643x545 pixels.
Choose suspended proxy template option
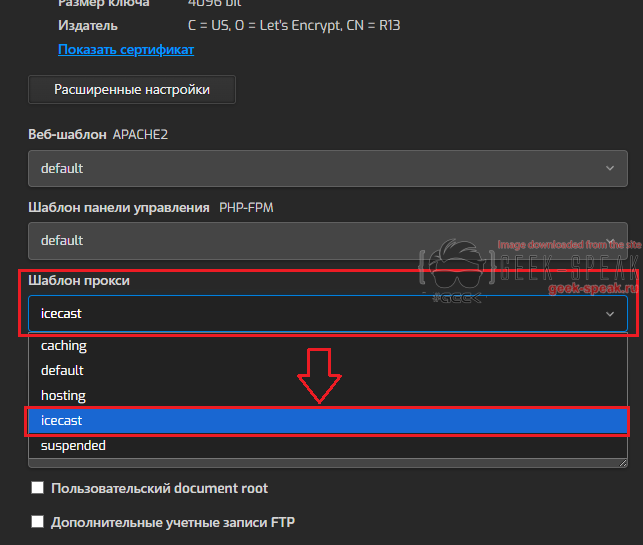73,446
